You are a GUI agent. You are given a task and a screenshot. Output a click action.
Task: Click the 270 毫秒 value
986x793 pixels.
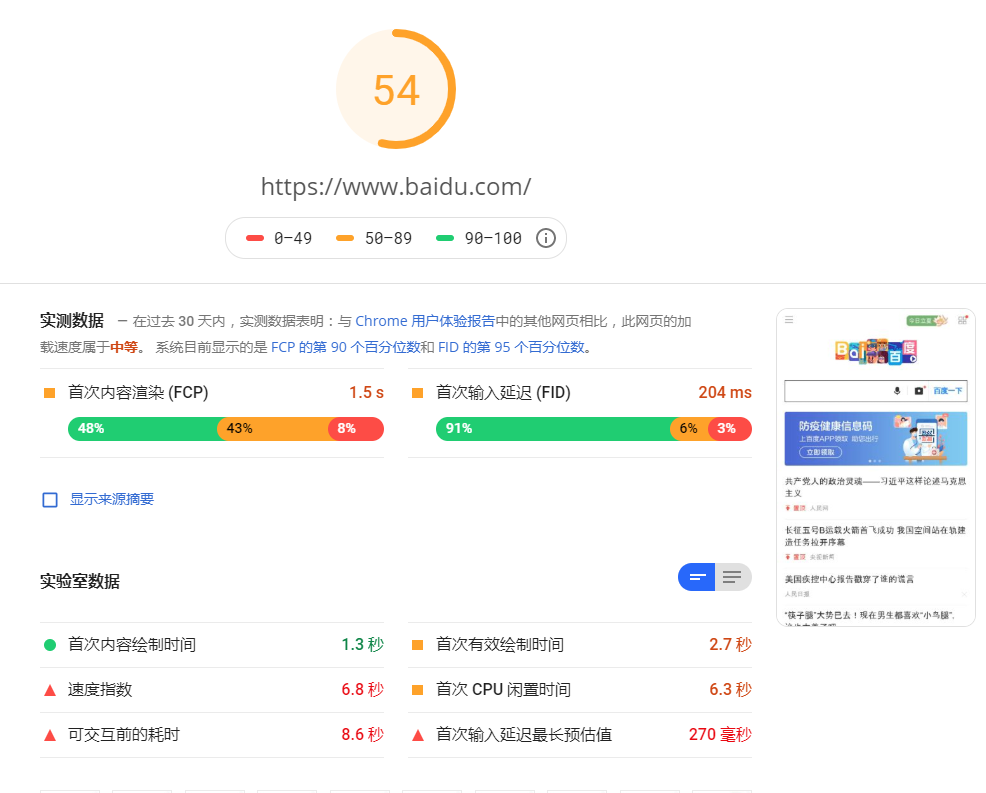pyautogui.click(x=721, y=735)
